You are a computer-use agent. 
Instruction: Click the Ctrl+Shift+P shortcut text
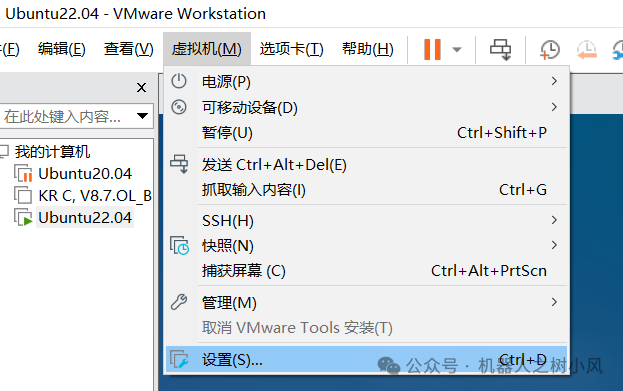pyautogui.click(x=502, y=133)
